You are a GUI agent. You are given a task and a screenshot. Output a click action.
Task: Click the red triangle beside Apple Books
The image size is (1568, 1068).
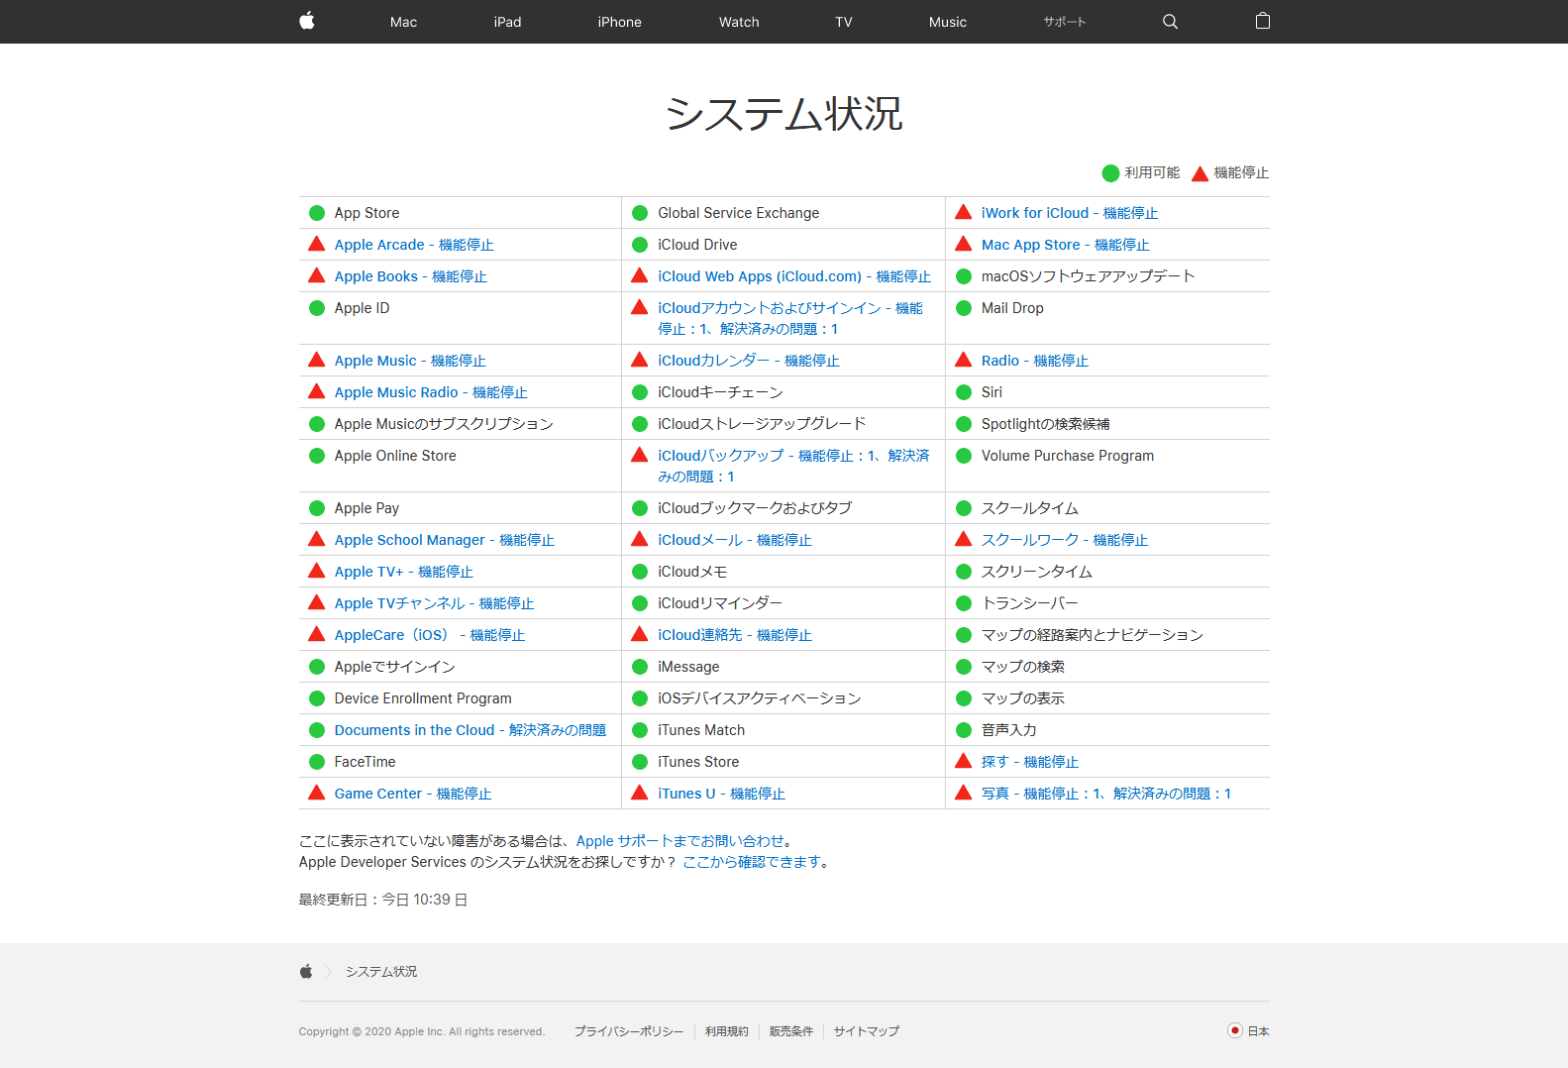pyautogui.click(x=317, y=276)
